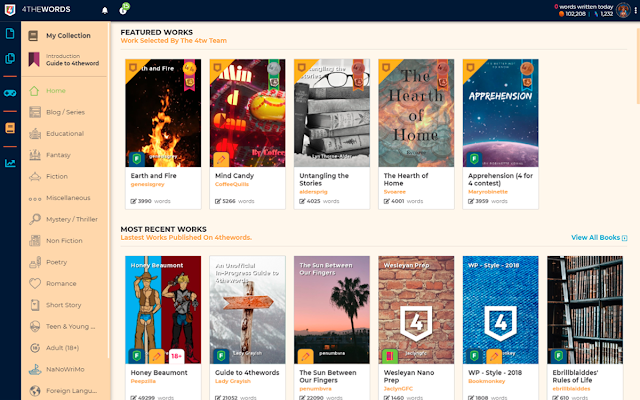Open Ebrillblaiddes' Rules of Life cover

(585, 310)
